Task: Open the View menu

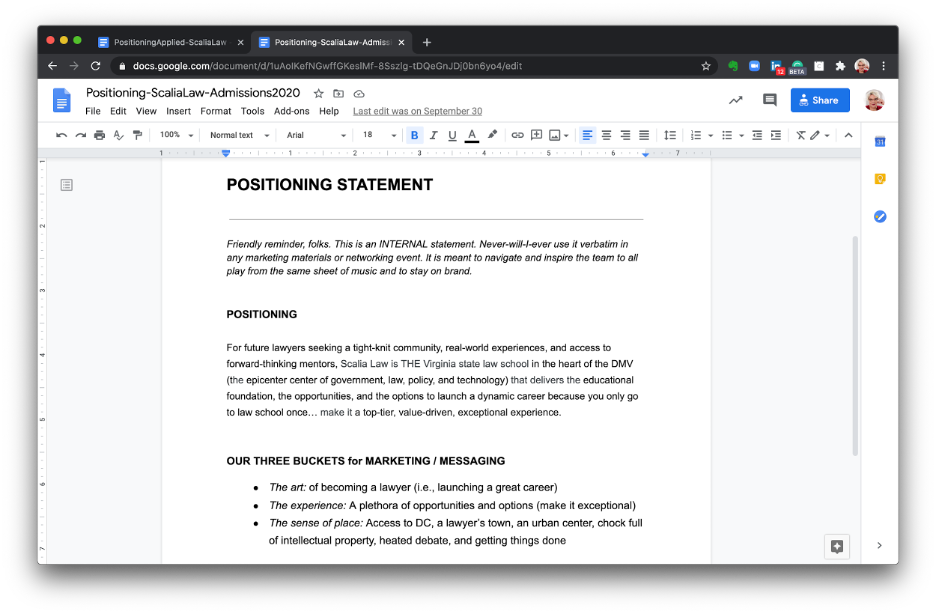Action: (146, 111)
